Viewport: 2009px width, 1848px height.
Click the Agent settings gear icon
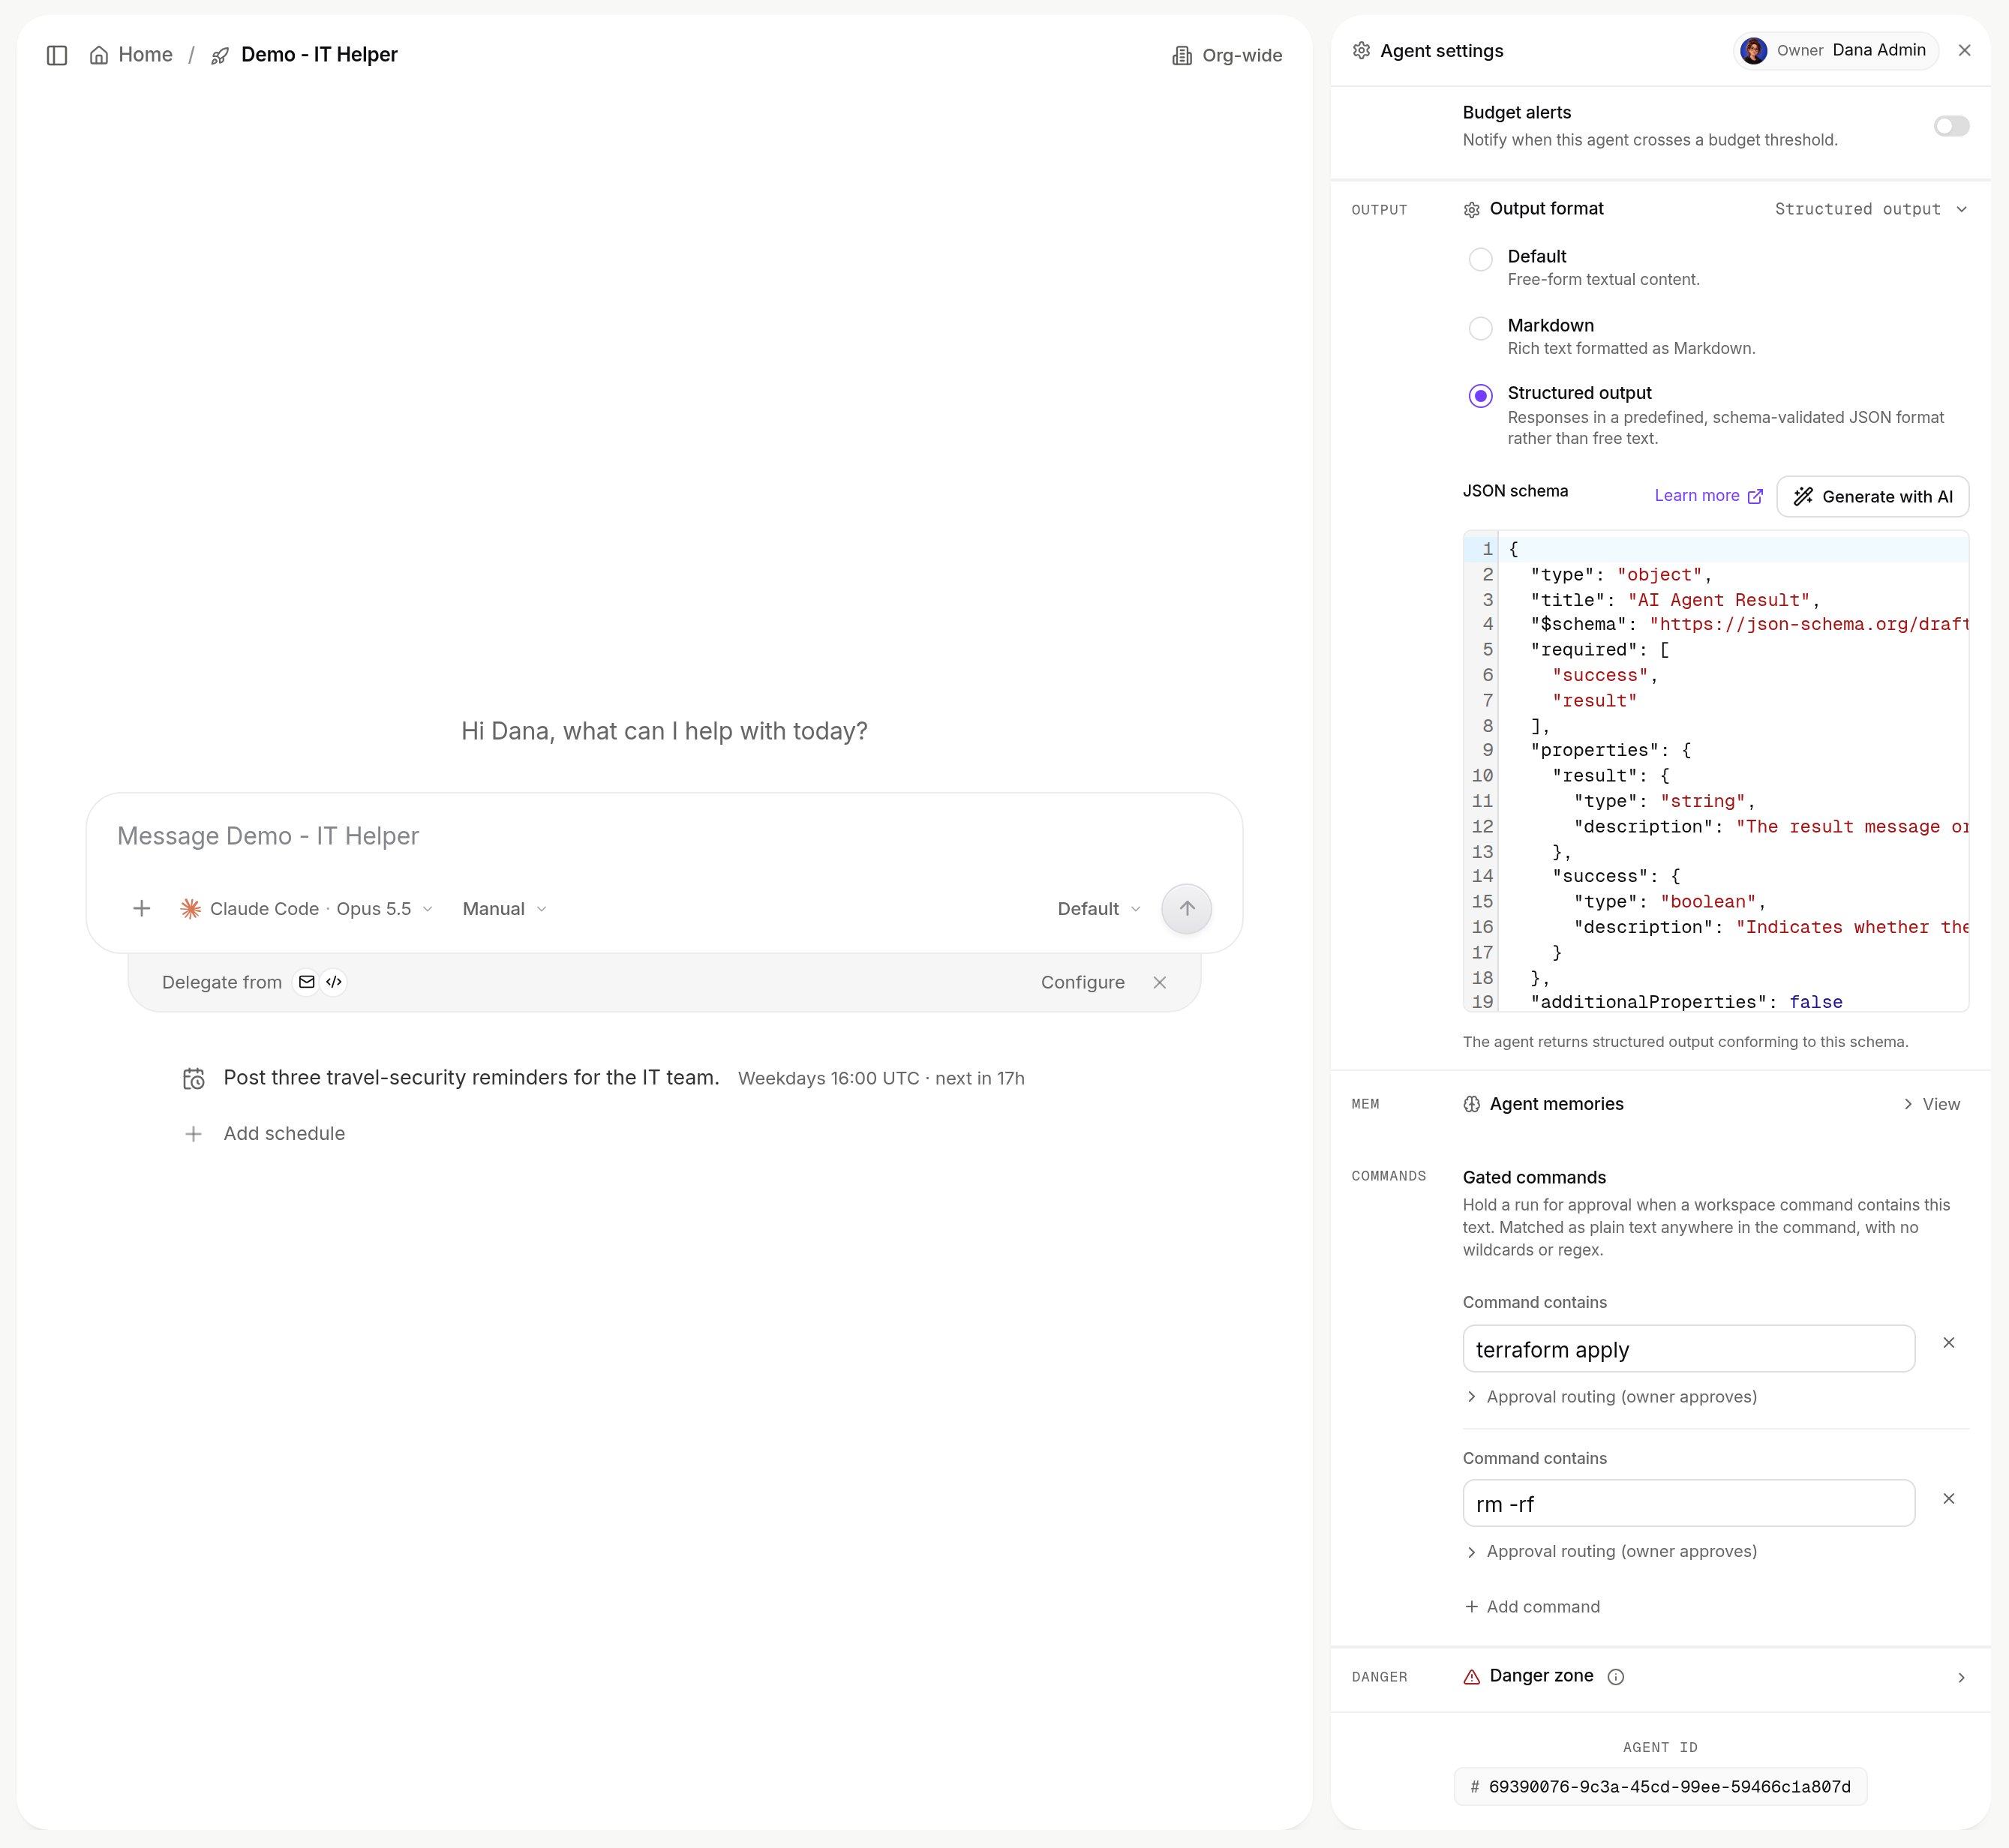coord(1361,51)
